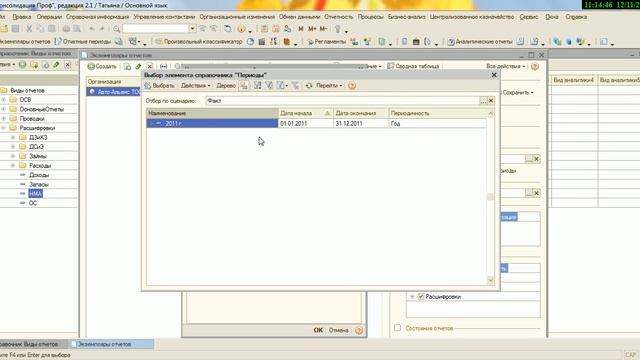Open the Операции menu
This screenshot has width=640, height=360.
click(x=49, y=17)
